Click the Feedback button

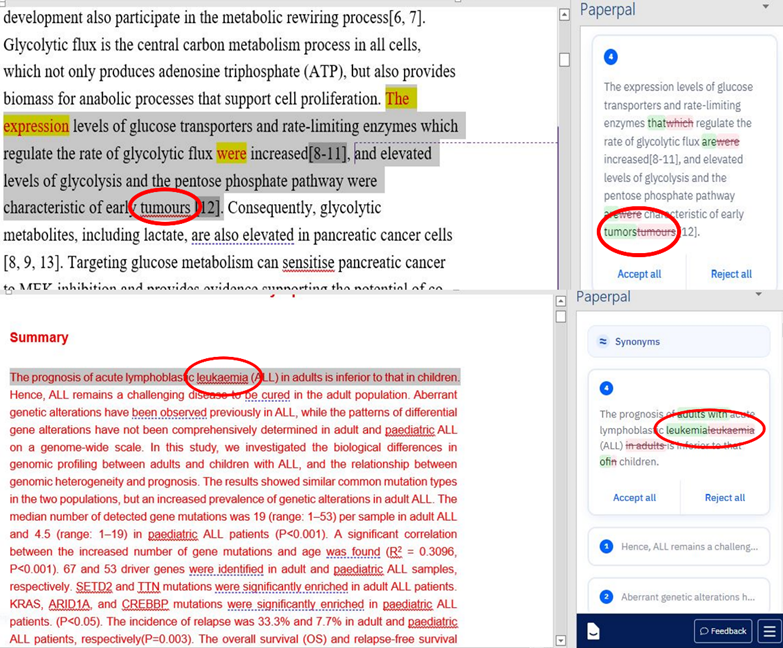coord(722,631)
